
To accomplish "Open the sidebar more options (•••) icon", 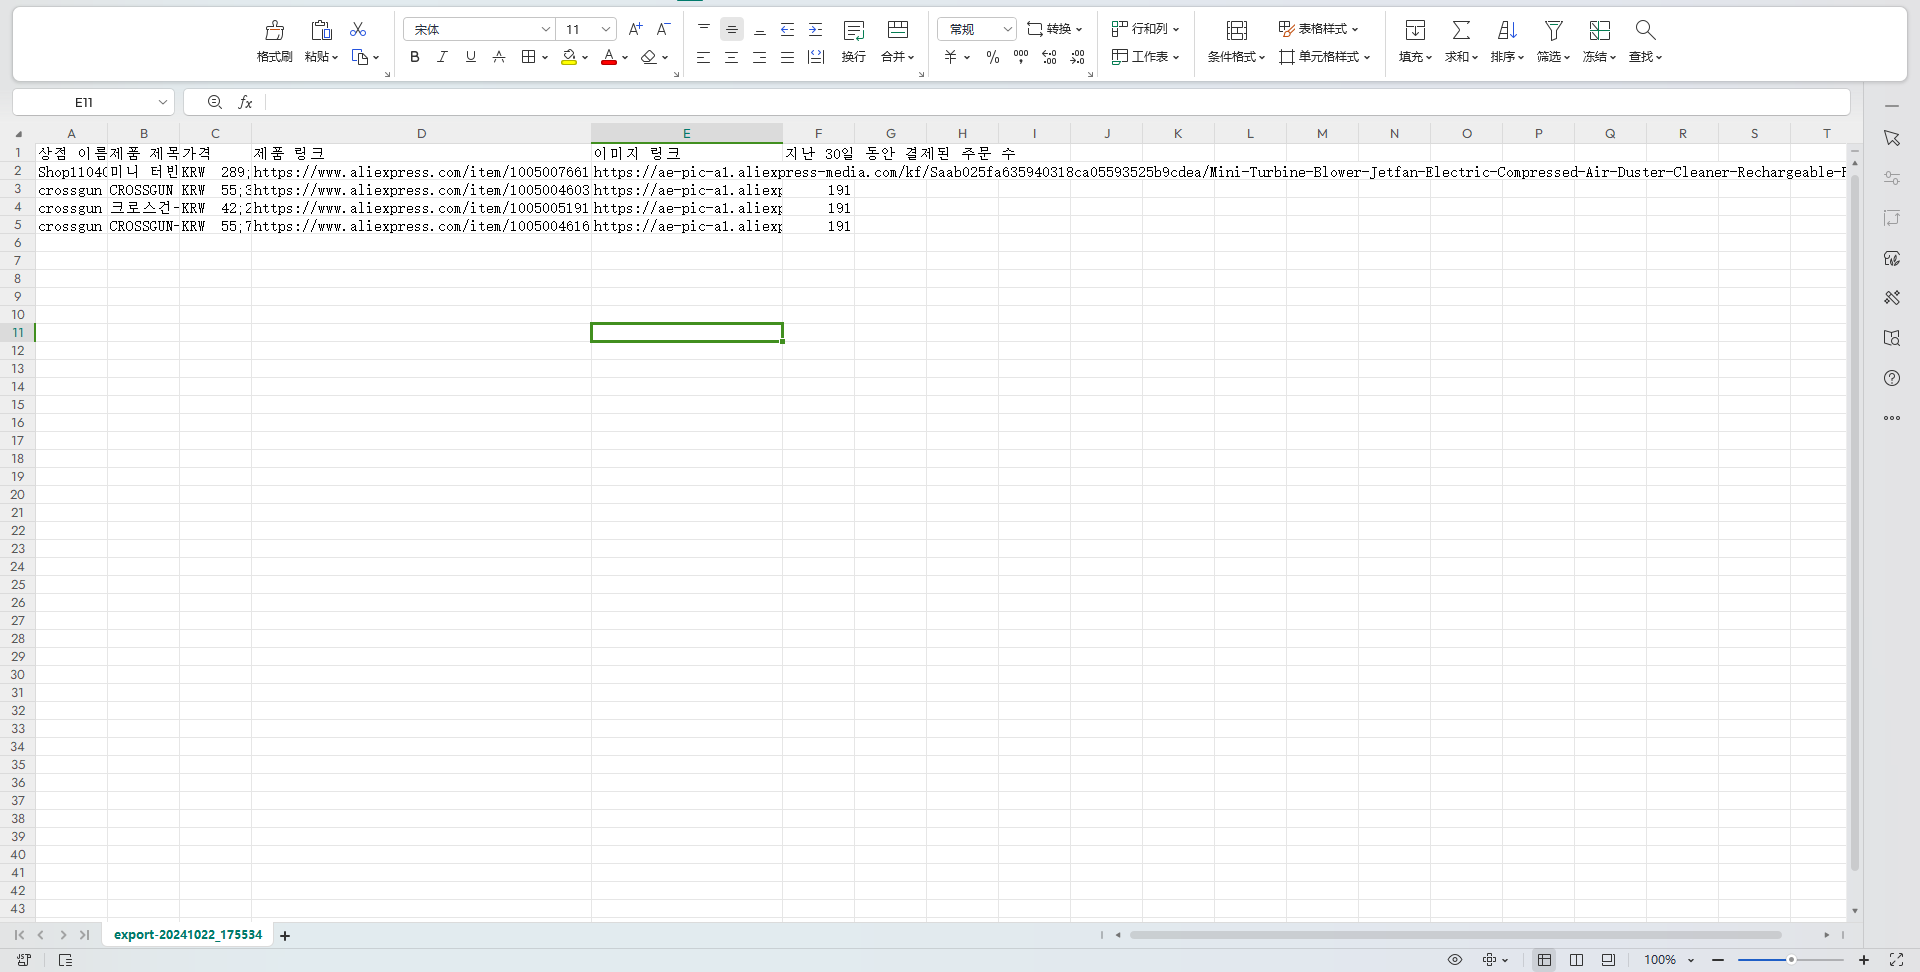I will [x=1892, y=418].
